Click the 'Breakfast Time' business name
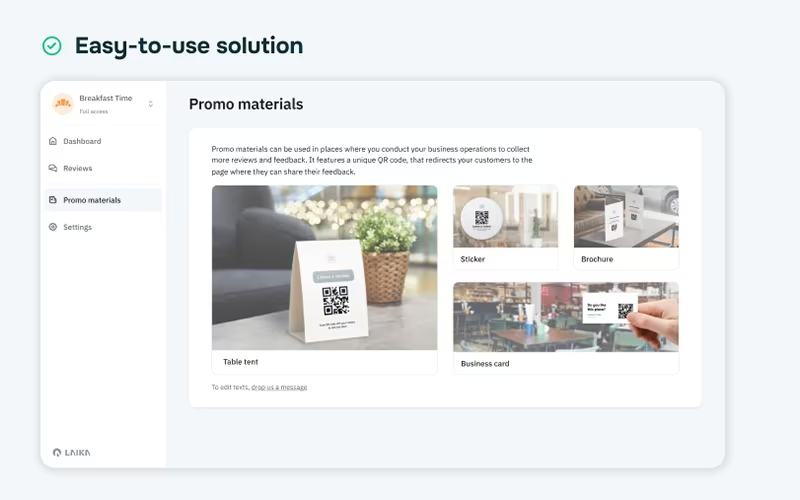800x500 pixels. (x=106, y=98)
